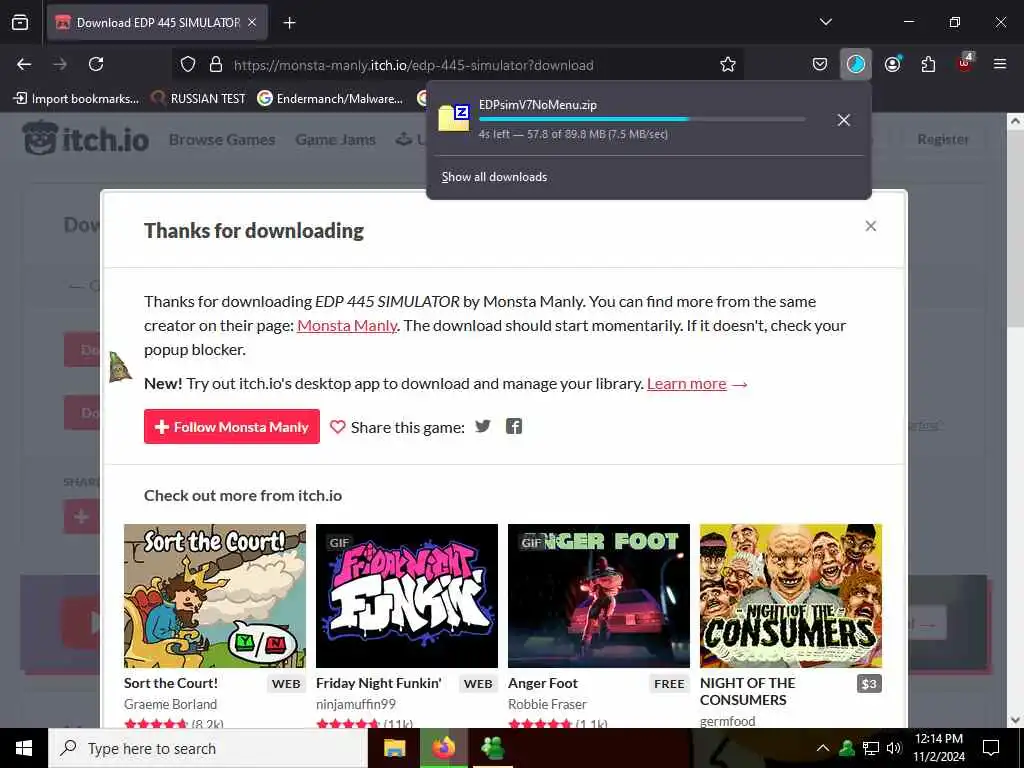The width and height of the screenshot is (1024, 768).
Task: Close the Thanks for downloading dialog
Action: [x=871, y=226]
